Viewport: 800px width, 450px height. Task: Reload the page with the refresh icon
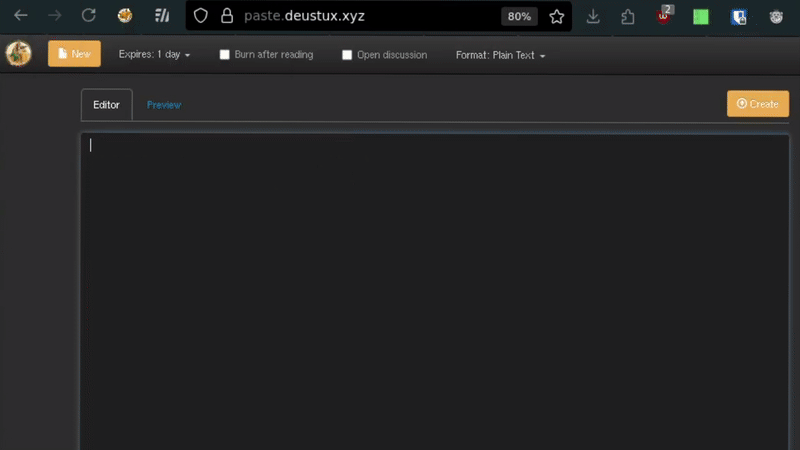click(x=89, y=16)
